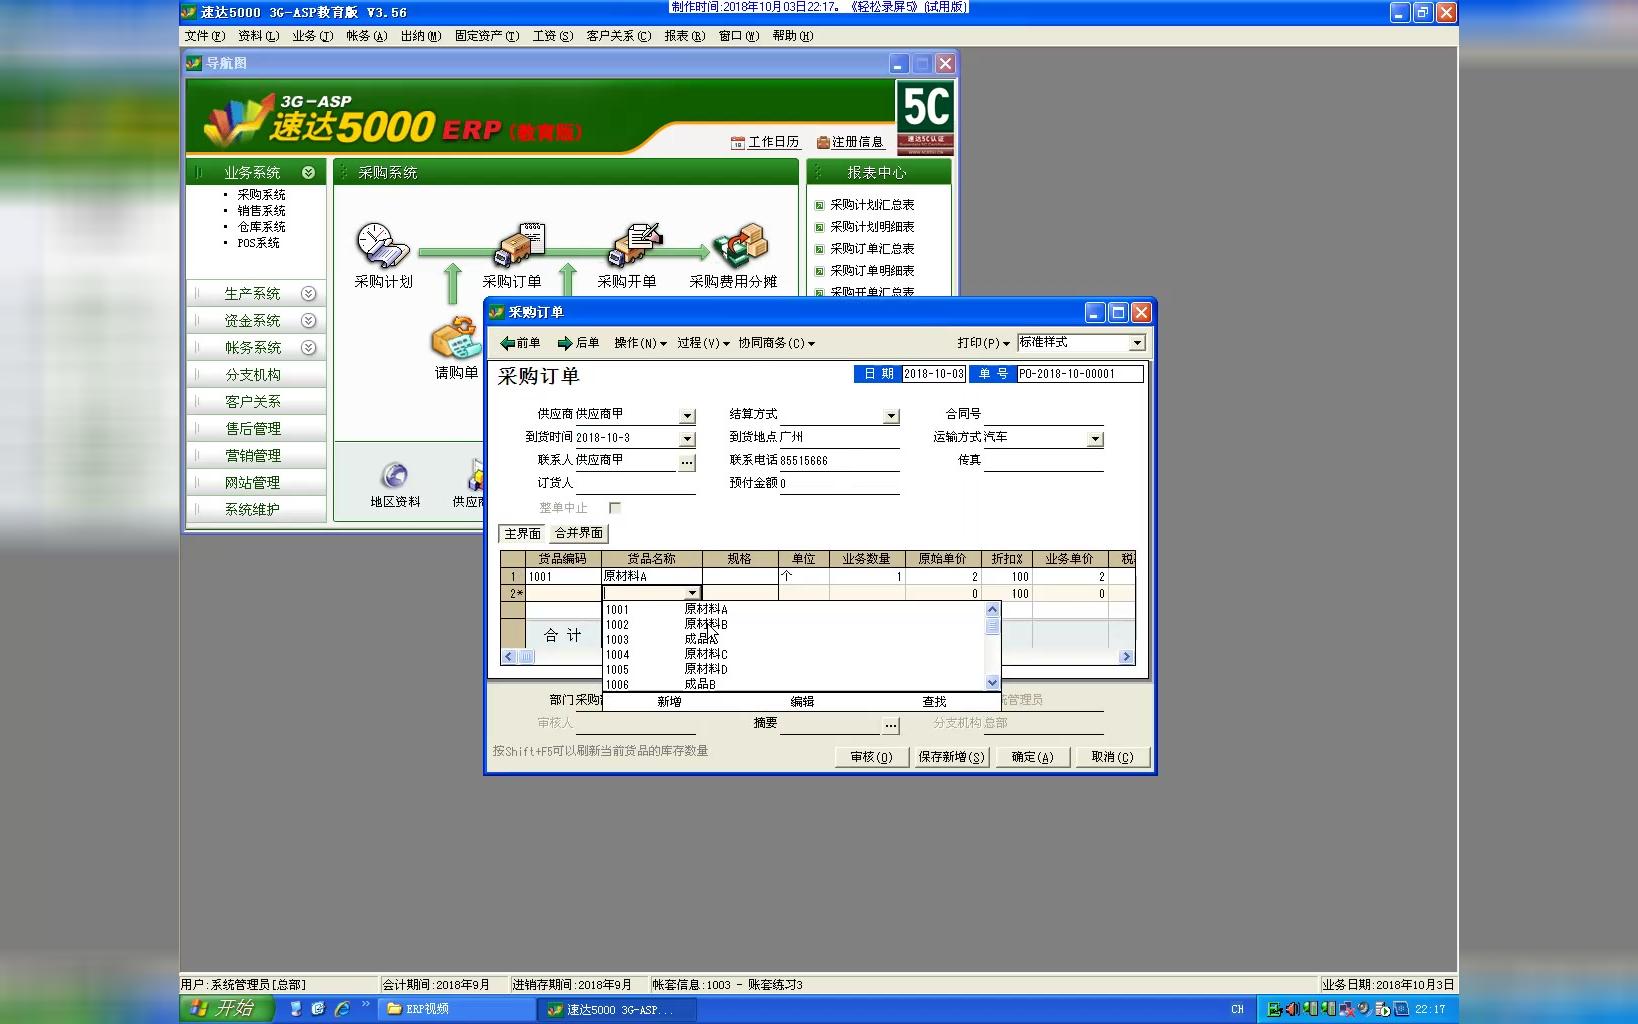Open 采购订单明细表 report
1638x1024 pixels.
[872, 271]
